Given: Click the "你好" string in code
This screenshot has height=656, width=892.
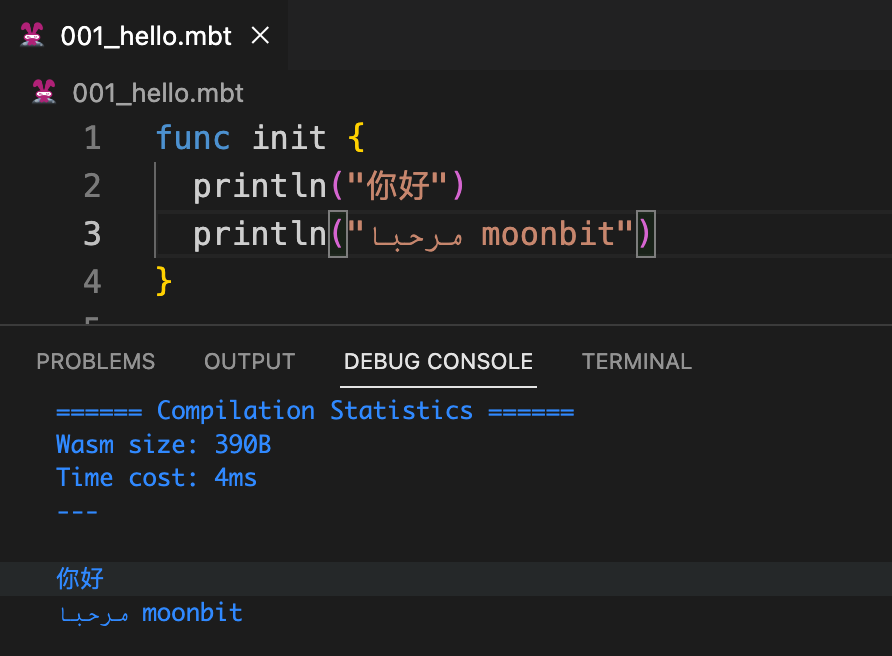Looking at the screenshot, I should (398, 186).
